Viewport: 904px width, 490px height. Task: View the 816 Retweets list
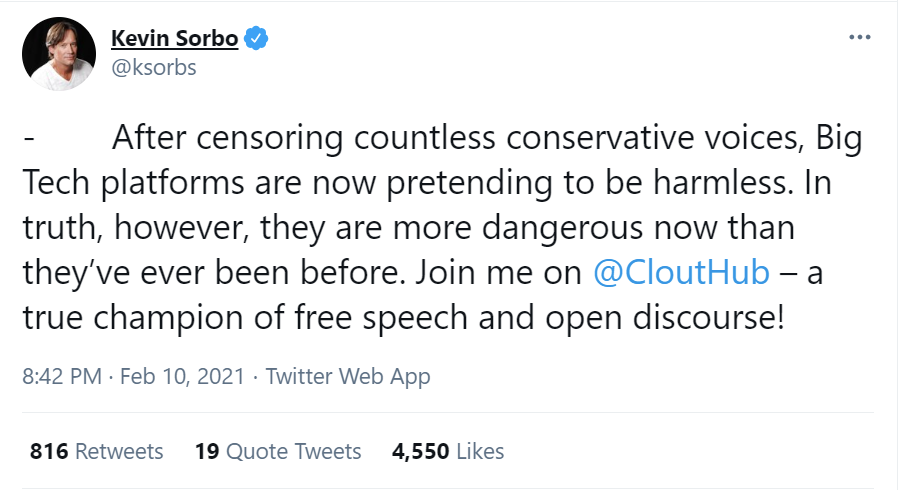click(97, 451)
